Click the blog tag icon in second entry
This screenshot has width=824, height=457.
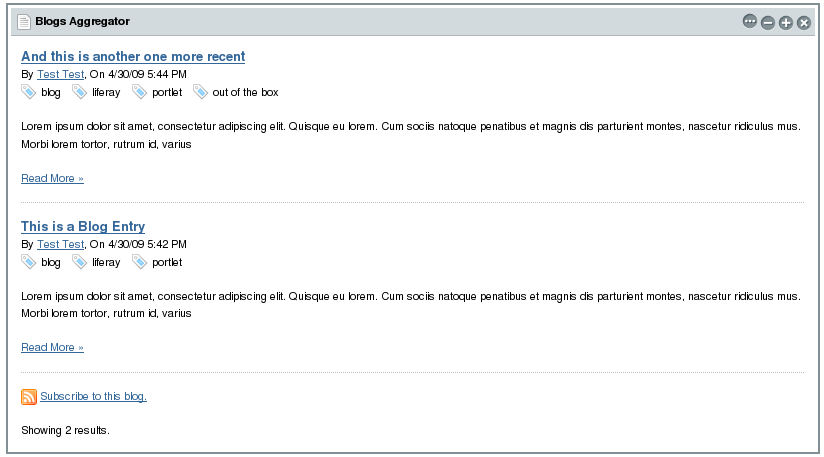click(x=29, y=262)
